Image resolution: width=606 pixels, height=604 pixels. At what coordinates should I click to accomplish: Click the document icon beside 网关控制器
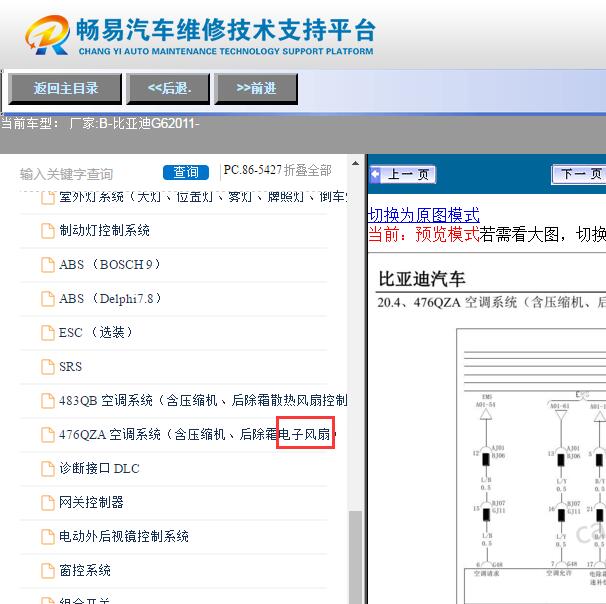tap(48, 503)
